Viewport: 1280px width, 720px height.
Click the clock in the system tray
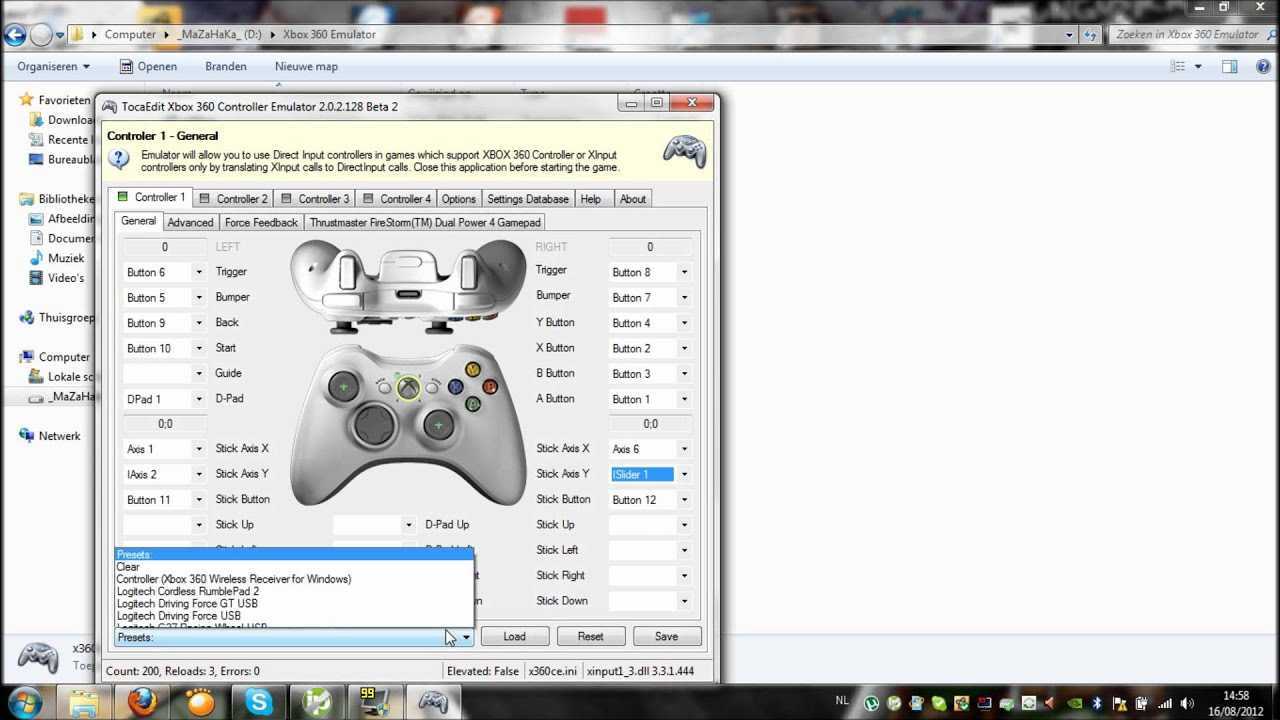pyautogui.click(x=1236, y=702)
